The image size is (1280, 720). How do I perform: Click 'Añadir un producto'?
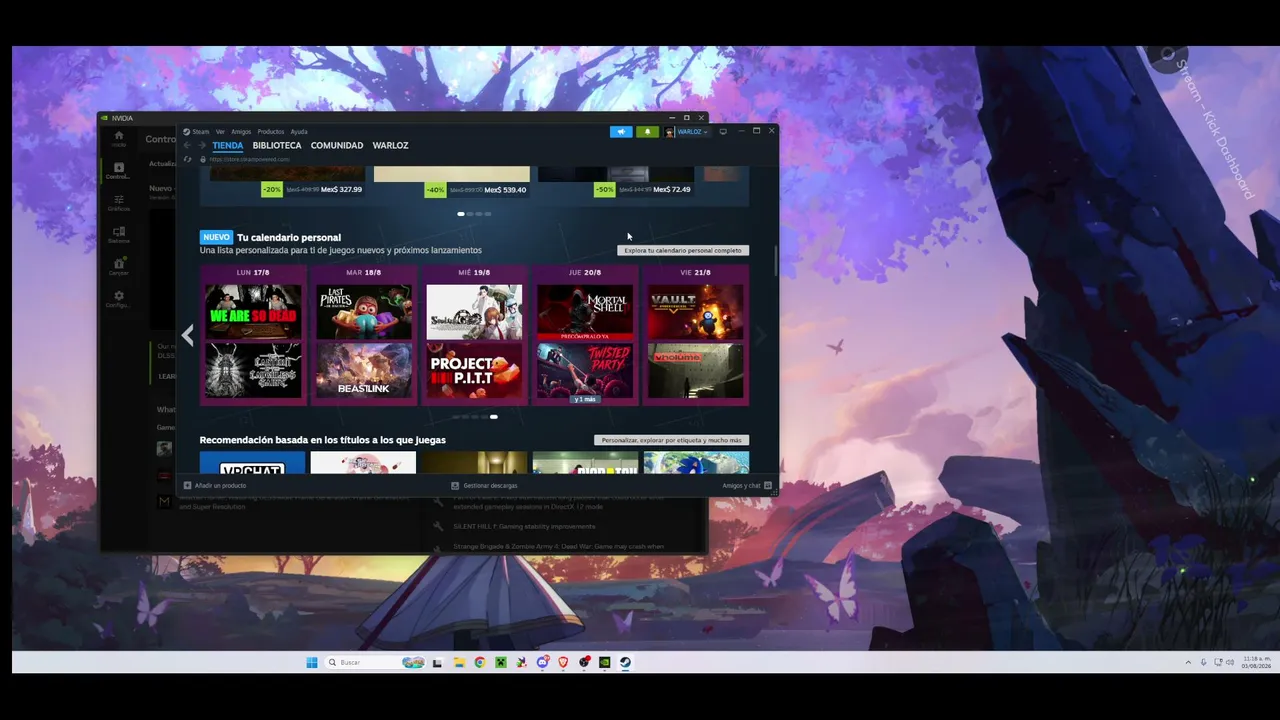215,486
